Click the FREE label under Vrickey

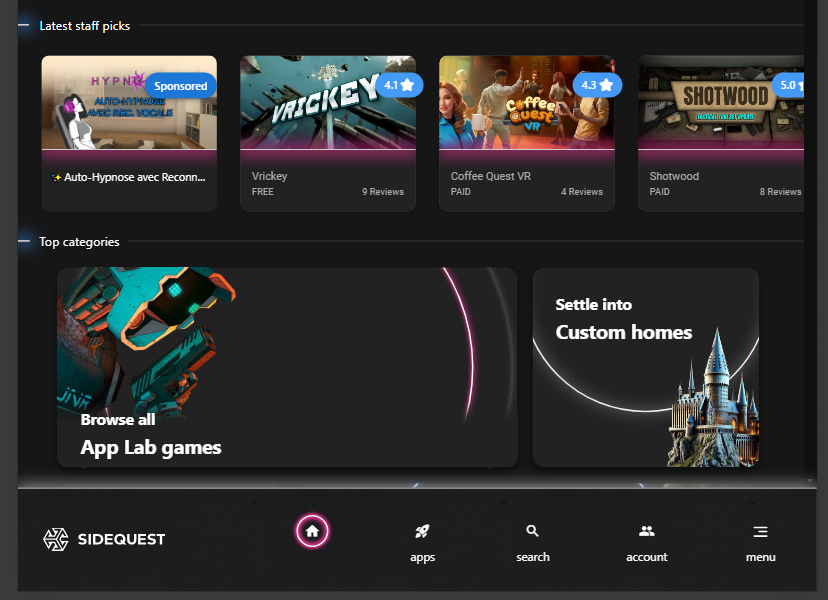click(x=262, y=192)
